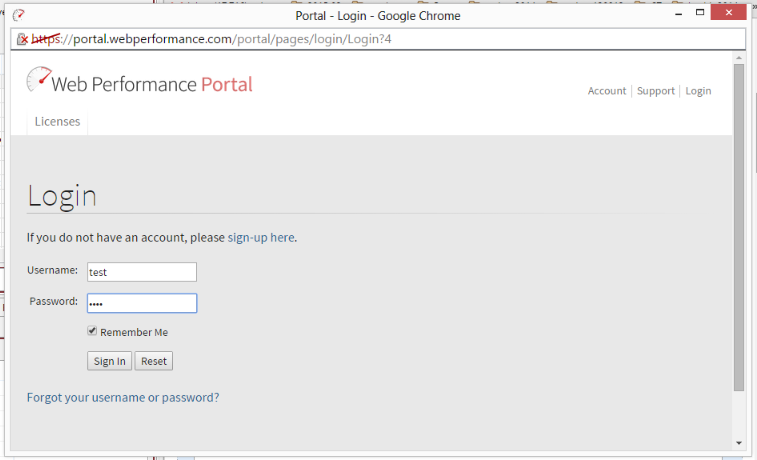
Task: Click the address bar URL text
Action: pyautogui.click(x=211, y=39)
